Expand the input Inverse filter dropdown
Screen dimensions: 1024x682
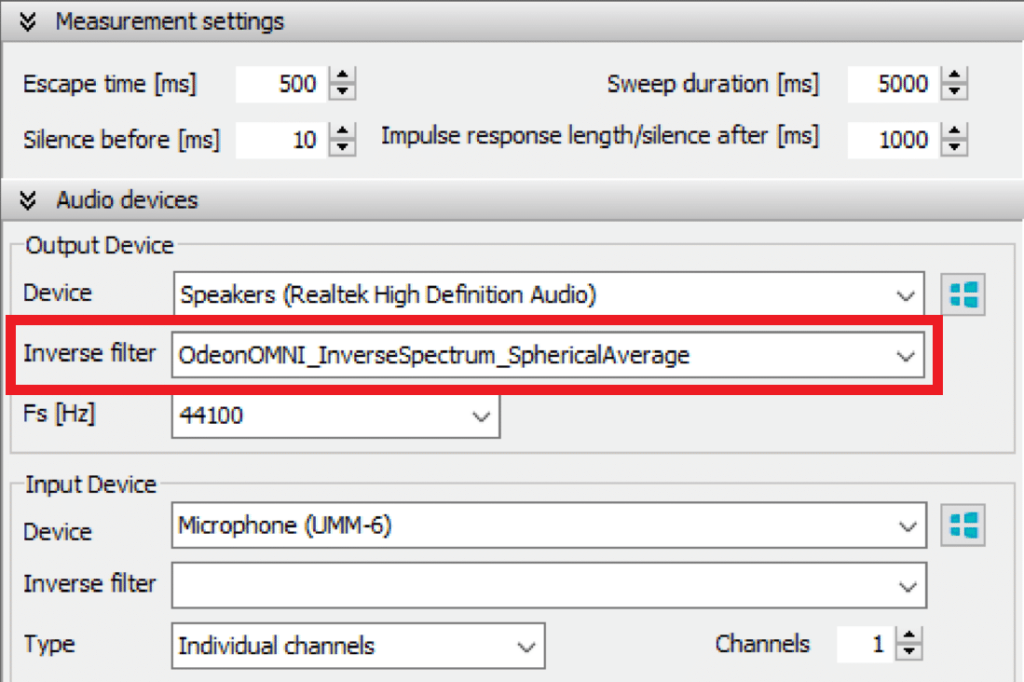905,586
